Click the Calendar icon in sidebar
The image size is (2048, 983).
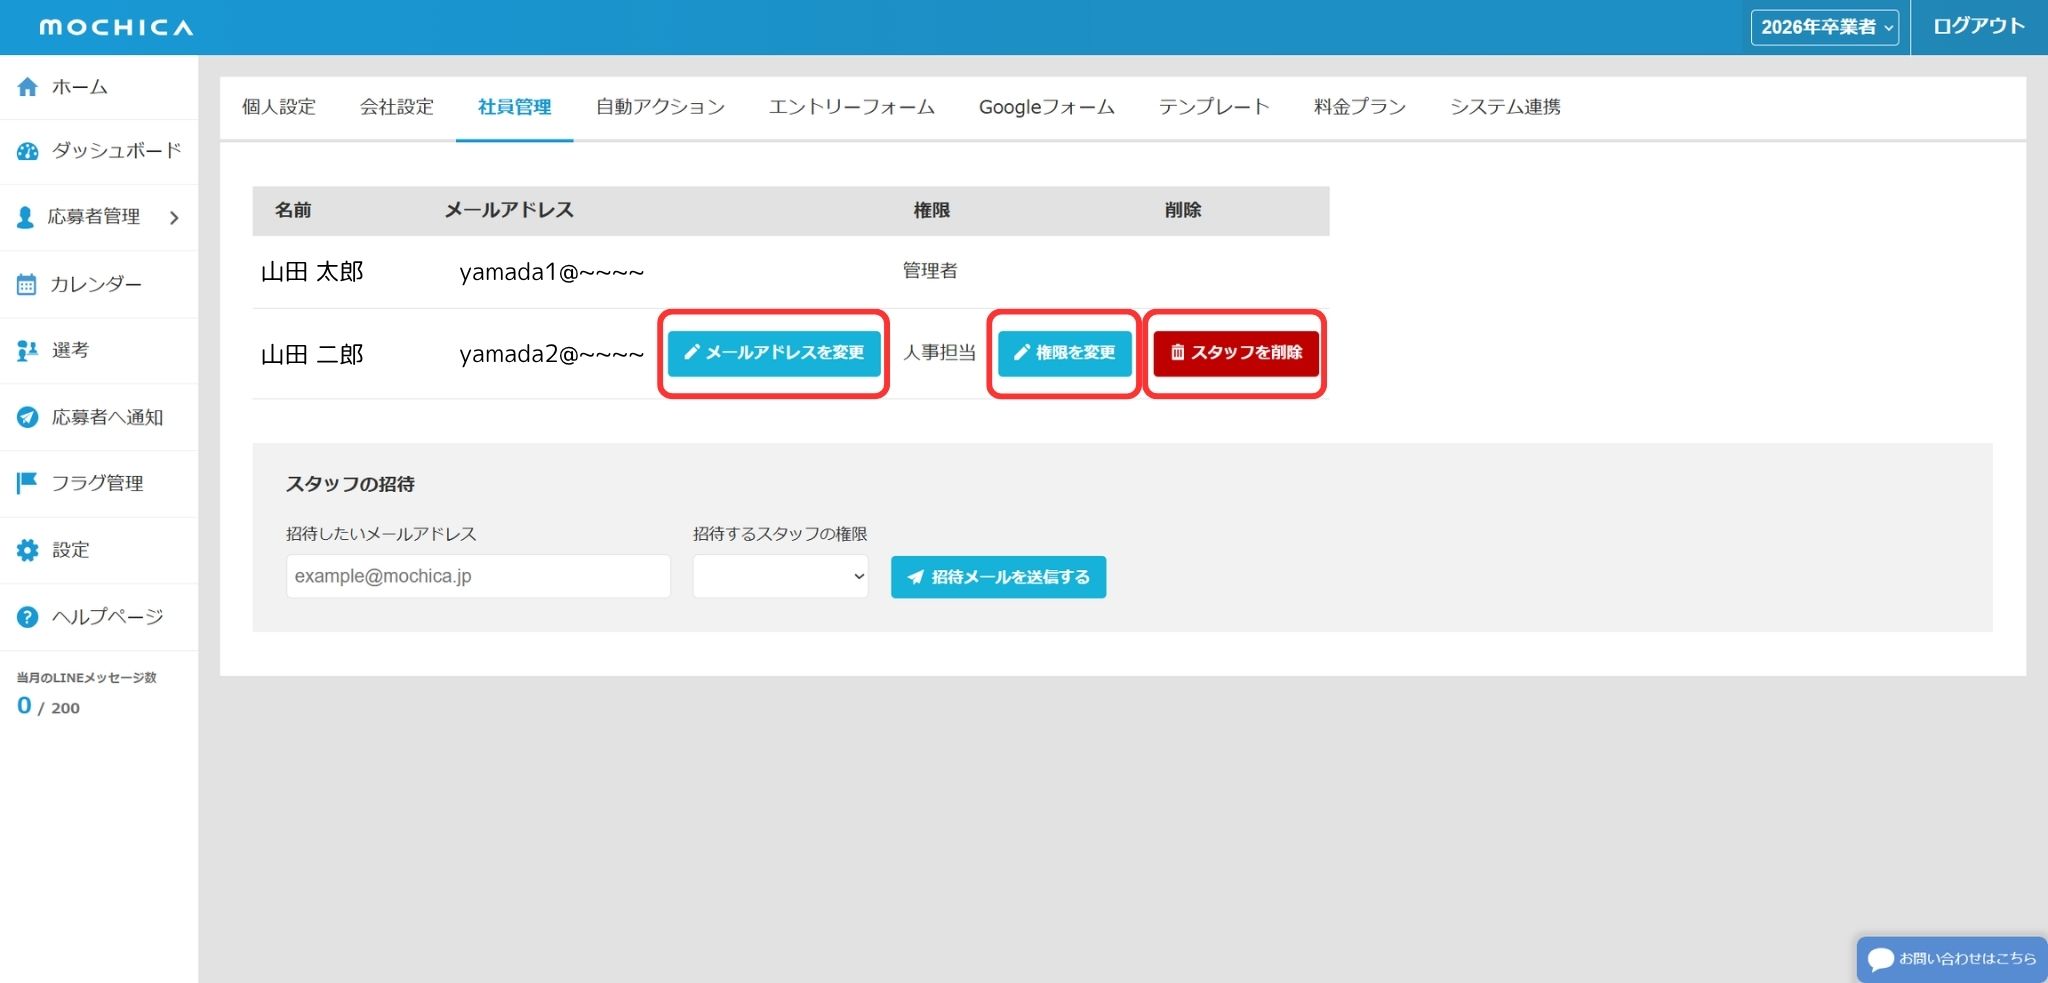point(27,284)
